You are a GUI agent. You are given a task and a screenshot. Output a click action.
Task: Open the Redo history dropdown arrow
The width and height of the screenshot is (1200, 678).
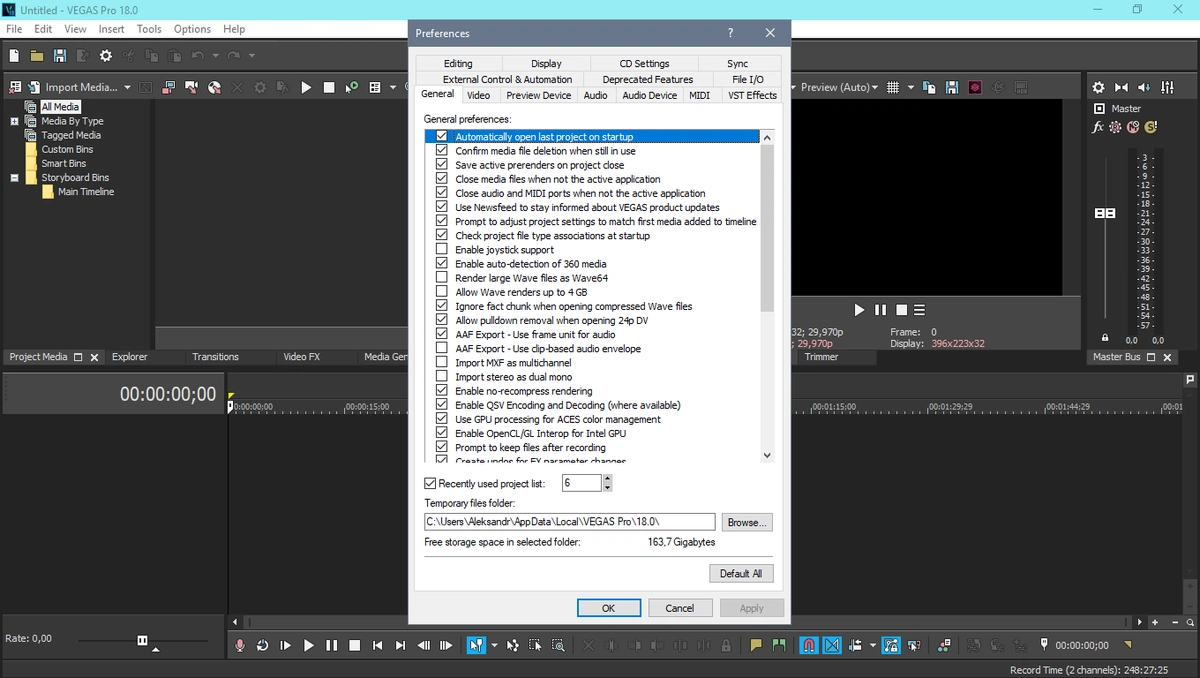(x=251, y=56)
